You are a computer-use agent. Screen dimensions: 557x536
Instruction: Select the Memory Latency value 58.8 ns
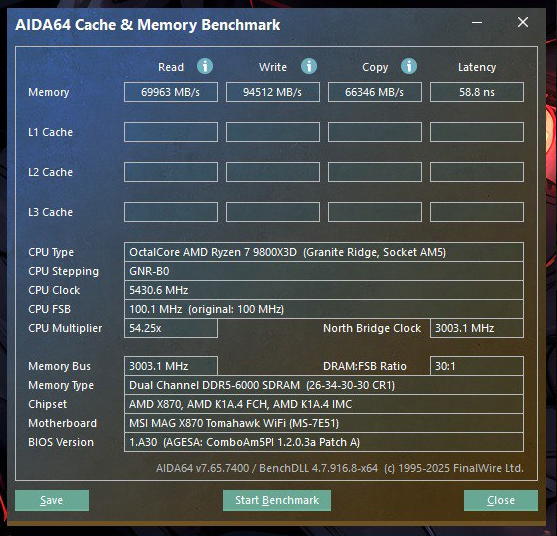[x=477, y=92]
